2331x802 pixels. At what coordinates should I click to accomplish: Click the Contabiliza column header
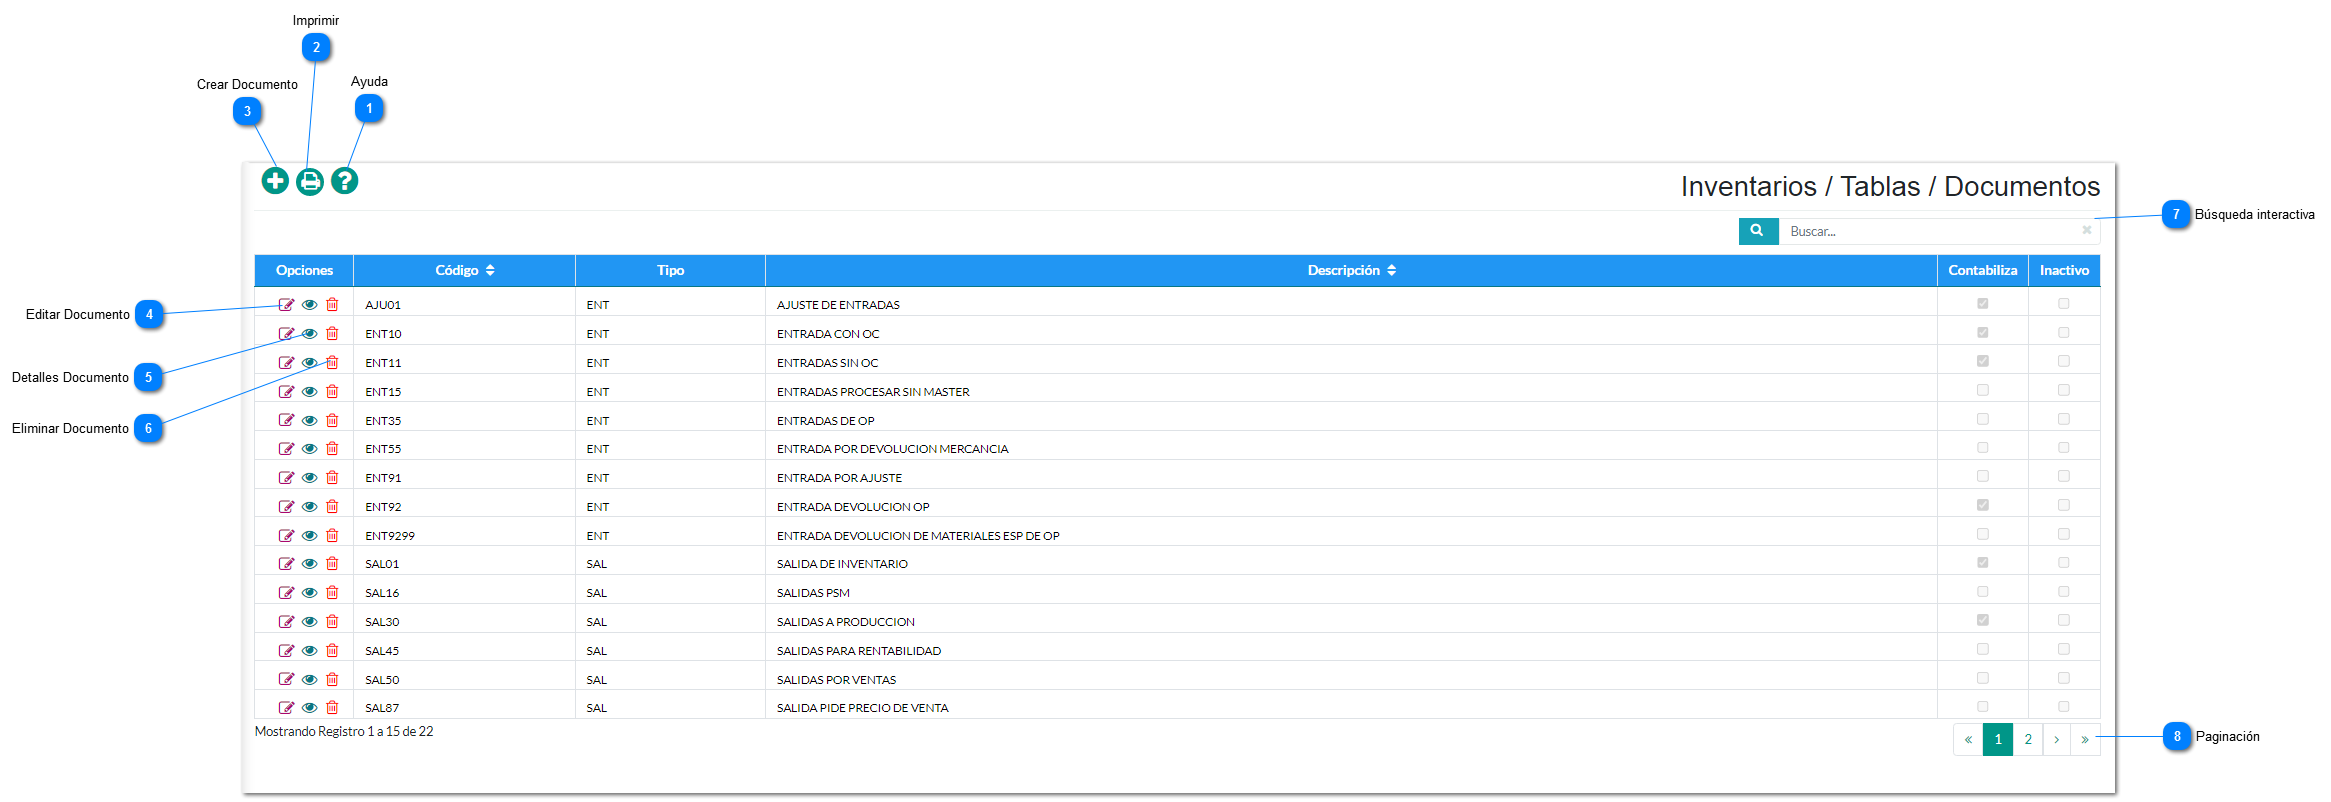click(x=1983, y=271)
